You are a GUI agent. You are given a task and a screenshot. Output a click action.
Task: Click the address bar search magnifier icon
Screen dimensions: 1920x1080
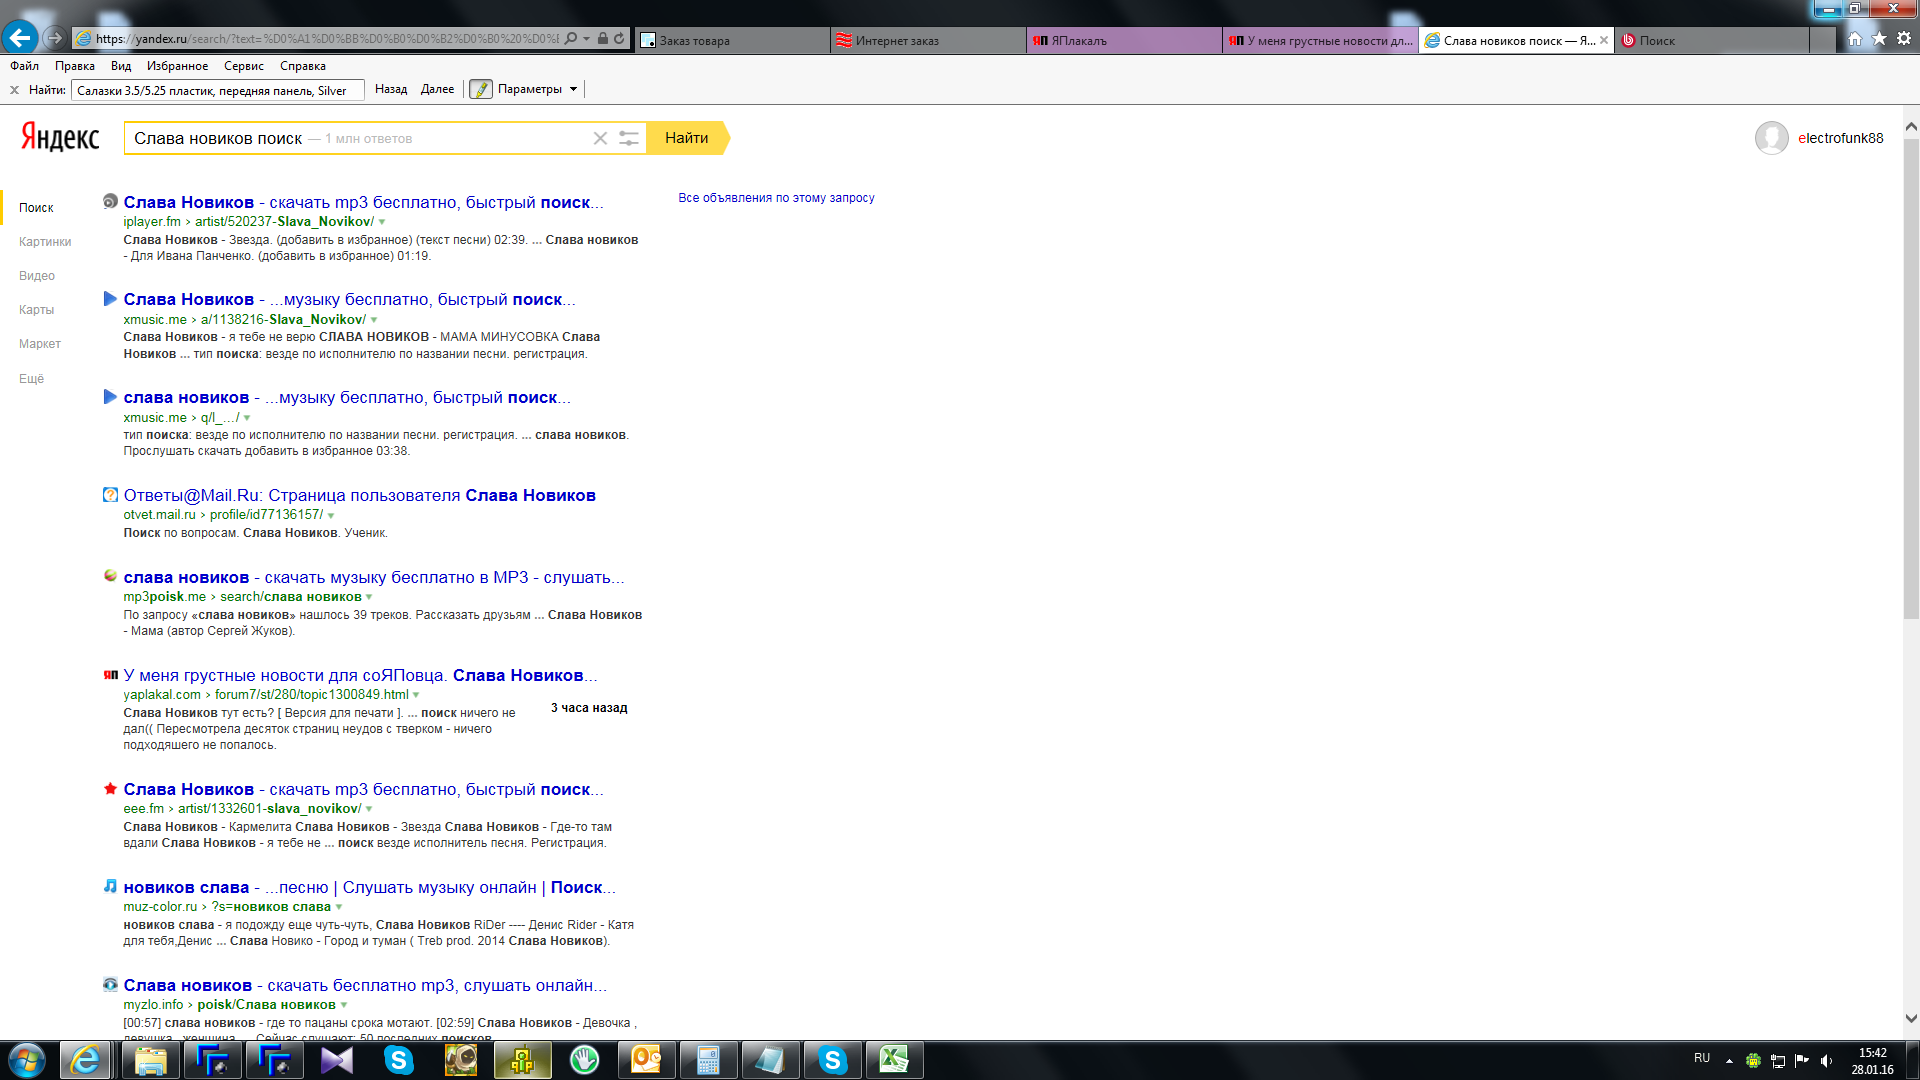click(x=571, y=39)
